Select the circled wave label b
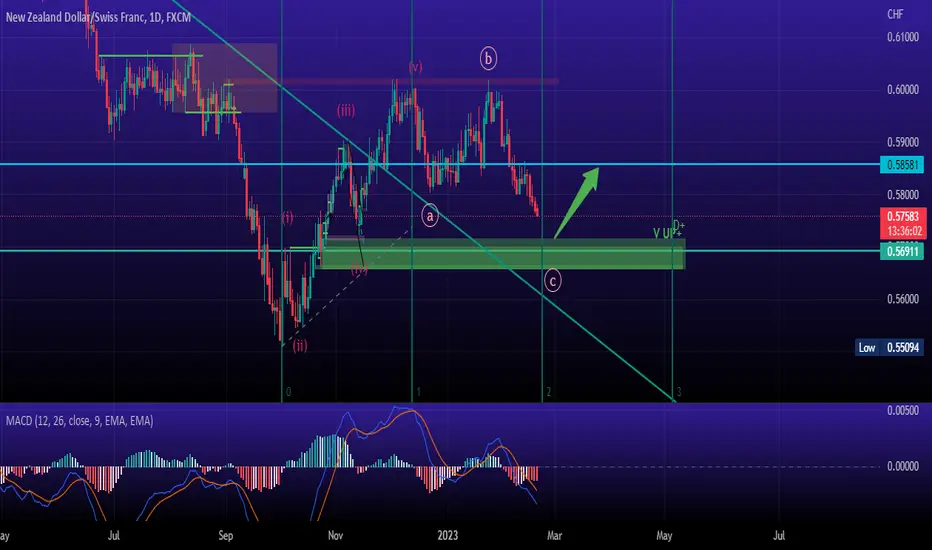Screen dimensions: 932x550 [488, 58]
